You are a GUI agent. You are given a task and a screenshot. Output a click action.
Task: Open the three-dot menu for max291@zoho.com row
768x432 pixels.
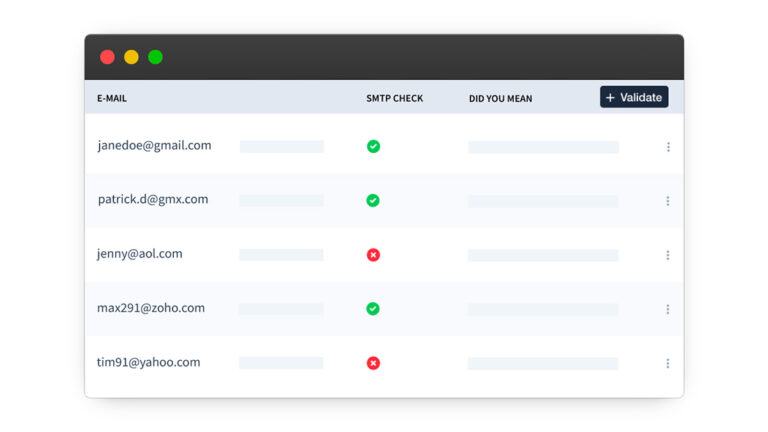pyautogui.click(x=668, y=309)
